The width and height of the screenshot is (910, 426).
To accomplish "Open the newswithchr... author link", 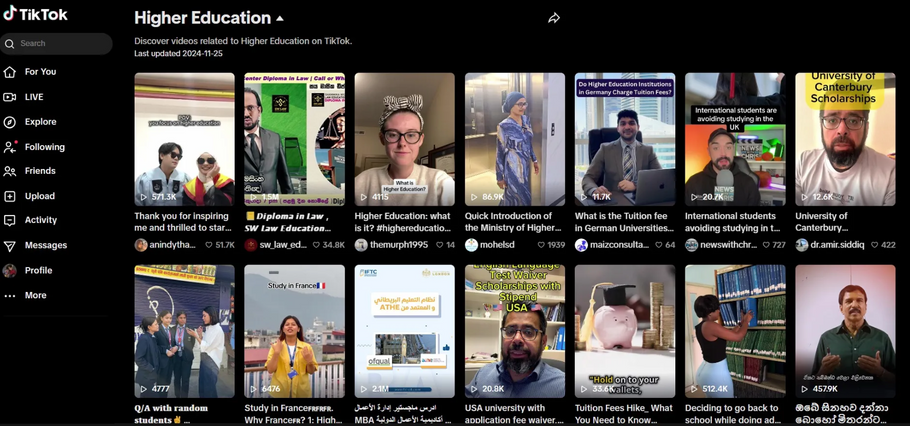I will [x=729, y=245].
